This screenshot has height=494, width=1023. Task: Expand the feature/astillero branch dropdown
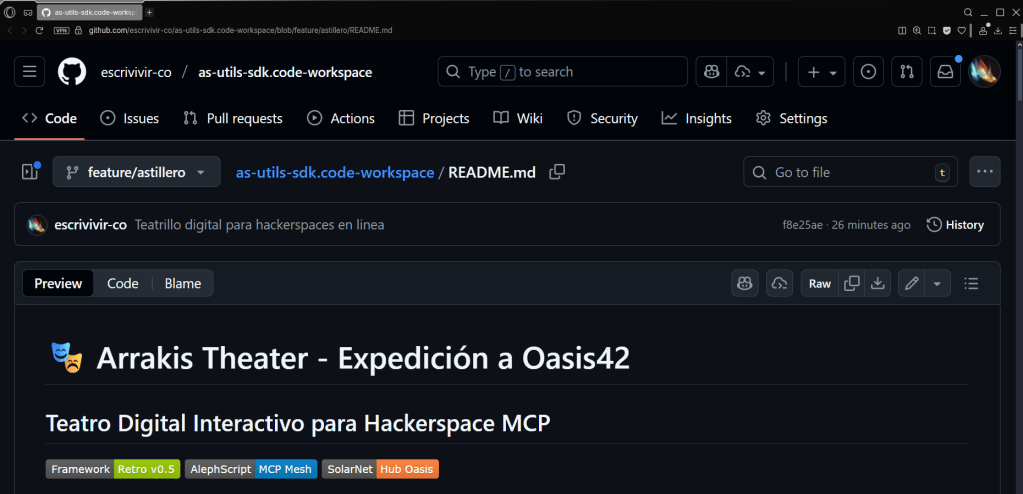tap(136, 172)
